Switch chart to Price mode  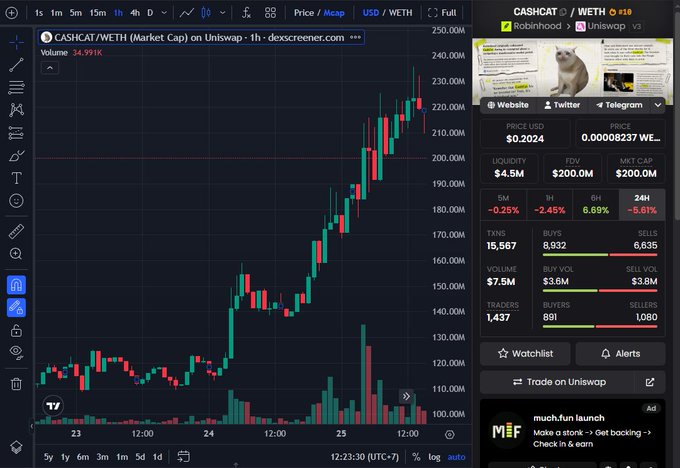point(304,13)
